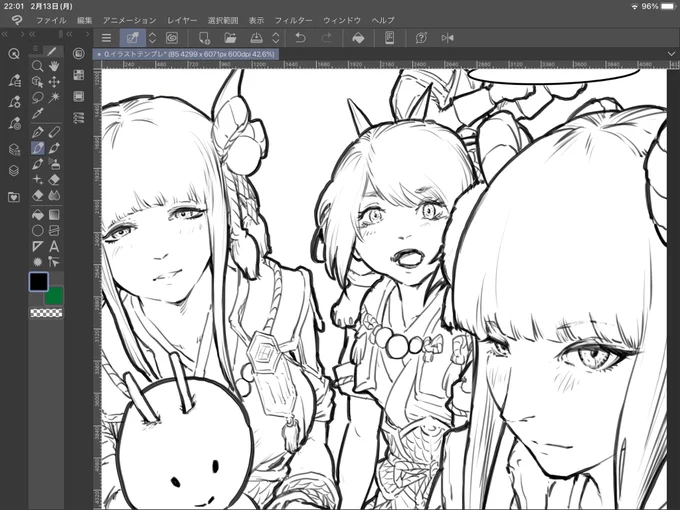Click the Save icon in command bar
The width and height of the screenshot is (680, 510).
click(256, 38)
